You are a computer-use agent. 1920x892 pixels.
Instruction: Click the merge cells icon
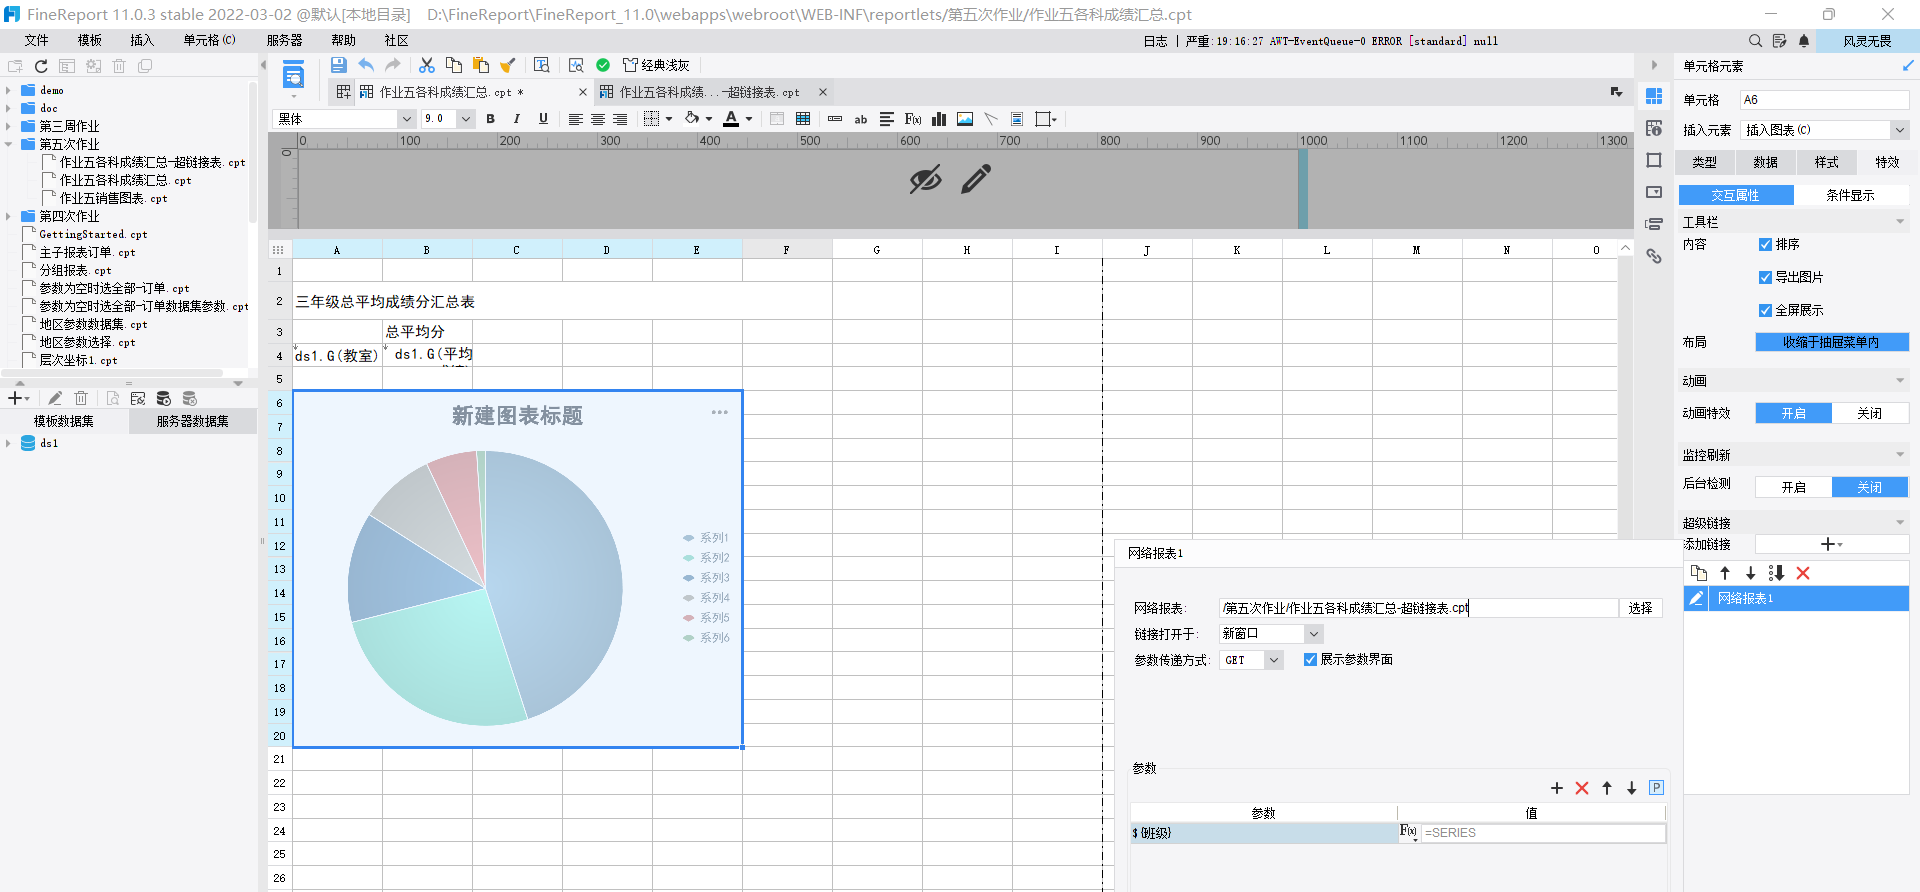(777, 119)
